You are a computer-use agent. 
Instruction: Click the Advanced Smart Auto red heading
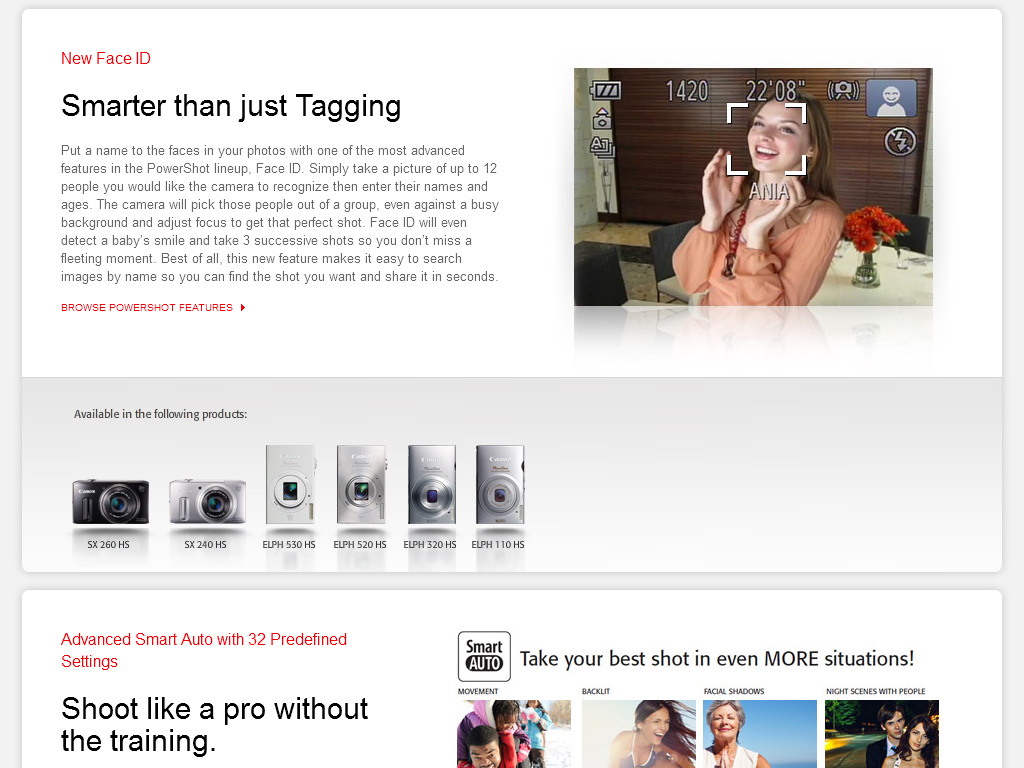[204, 650]
